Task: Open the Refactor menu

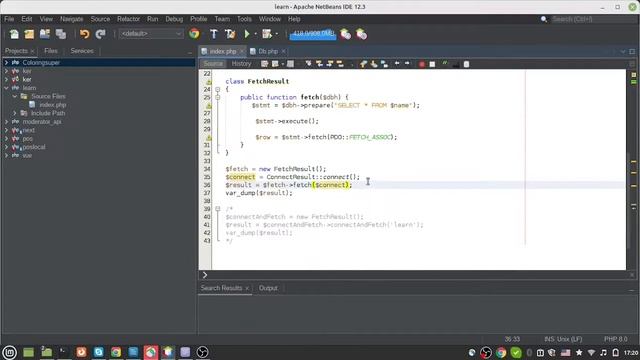Action: pyautogui.click(x=128, y=19)
